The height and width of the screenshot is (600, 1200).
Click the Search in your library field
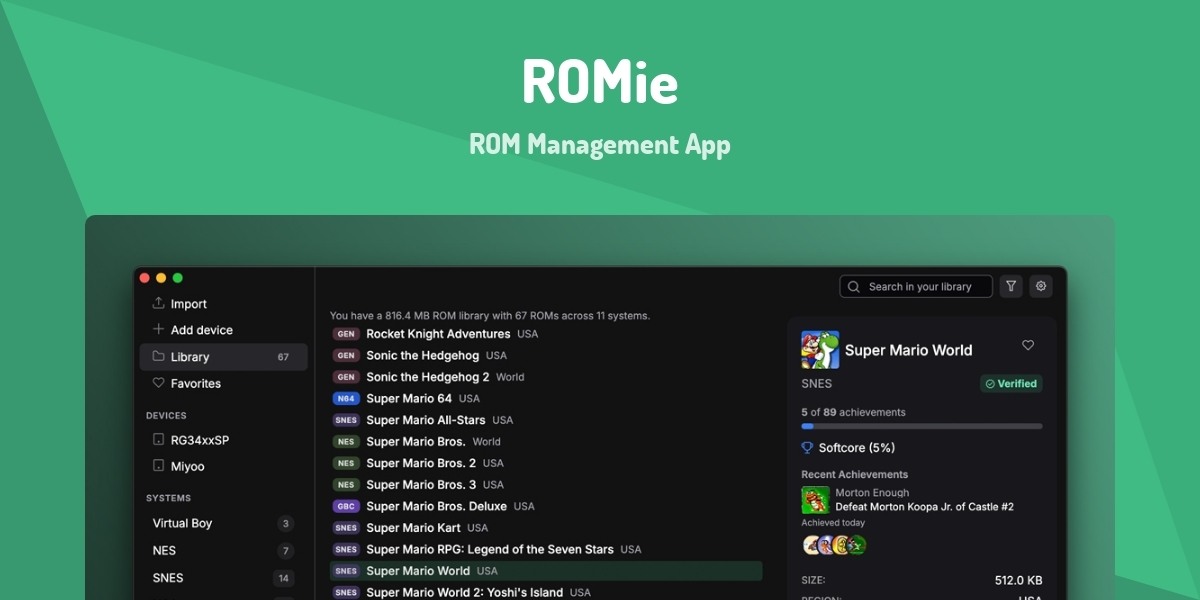tap(916, 287)
